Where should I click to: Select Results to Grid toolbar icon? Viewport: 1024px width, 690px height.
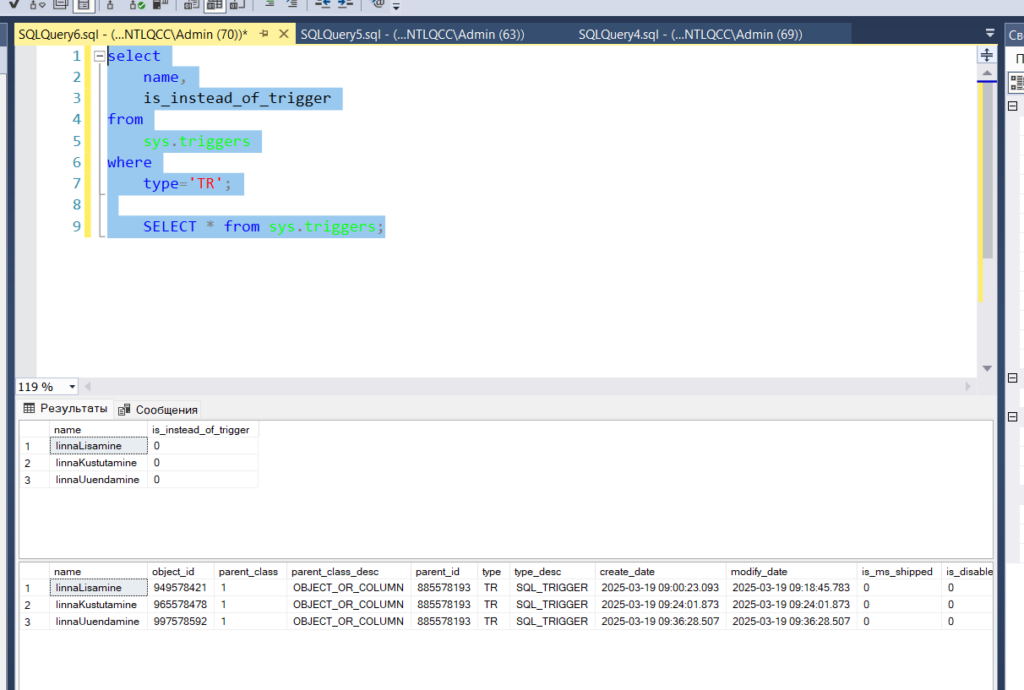coord(214,5)
